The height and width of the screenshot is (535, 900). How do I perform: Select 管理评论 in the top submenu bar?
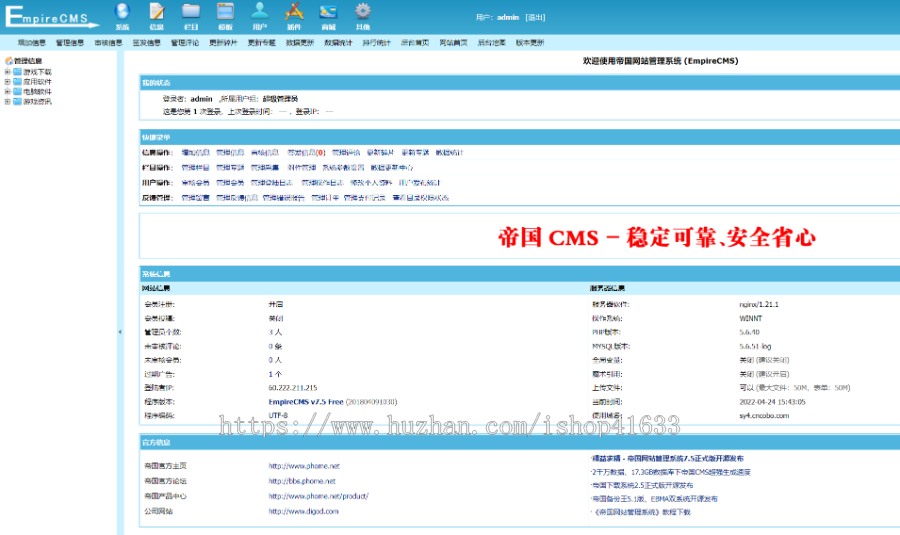[185, 42]
